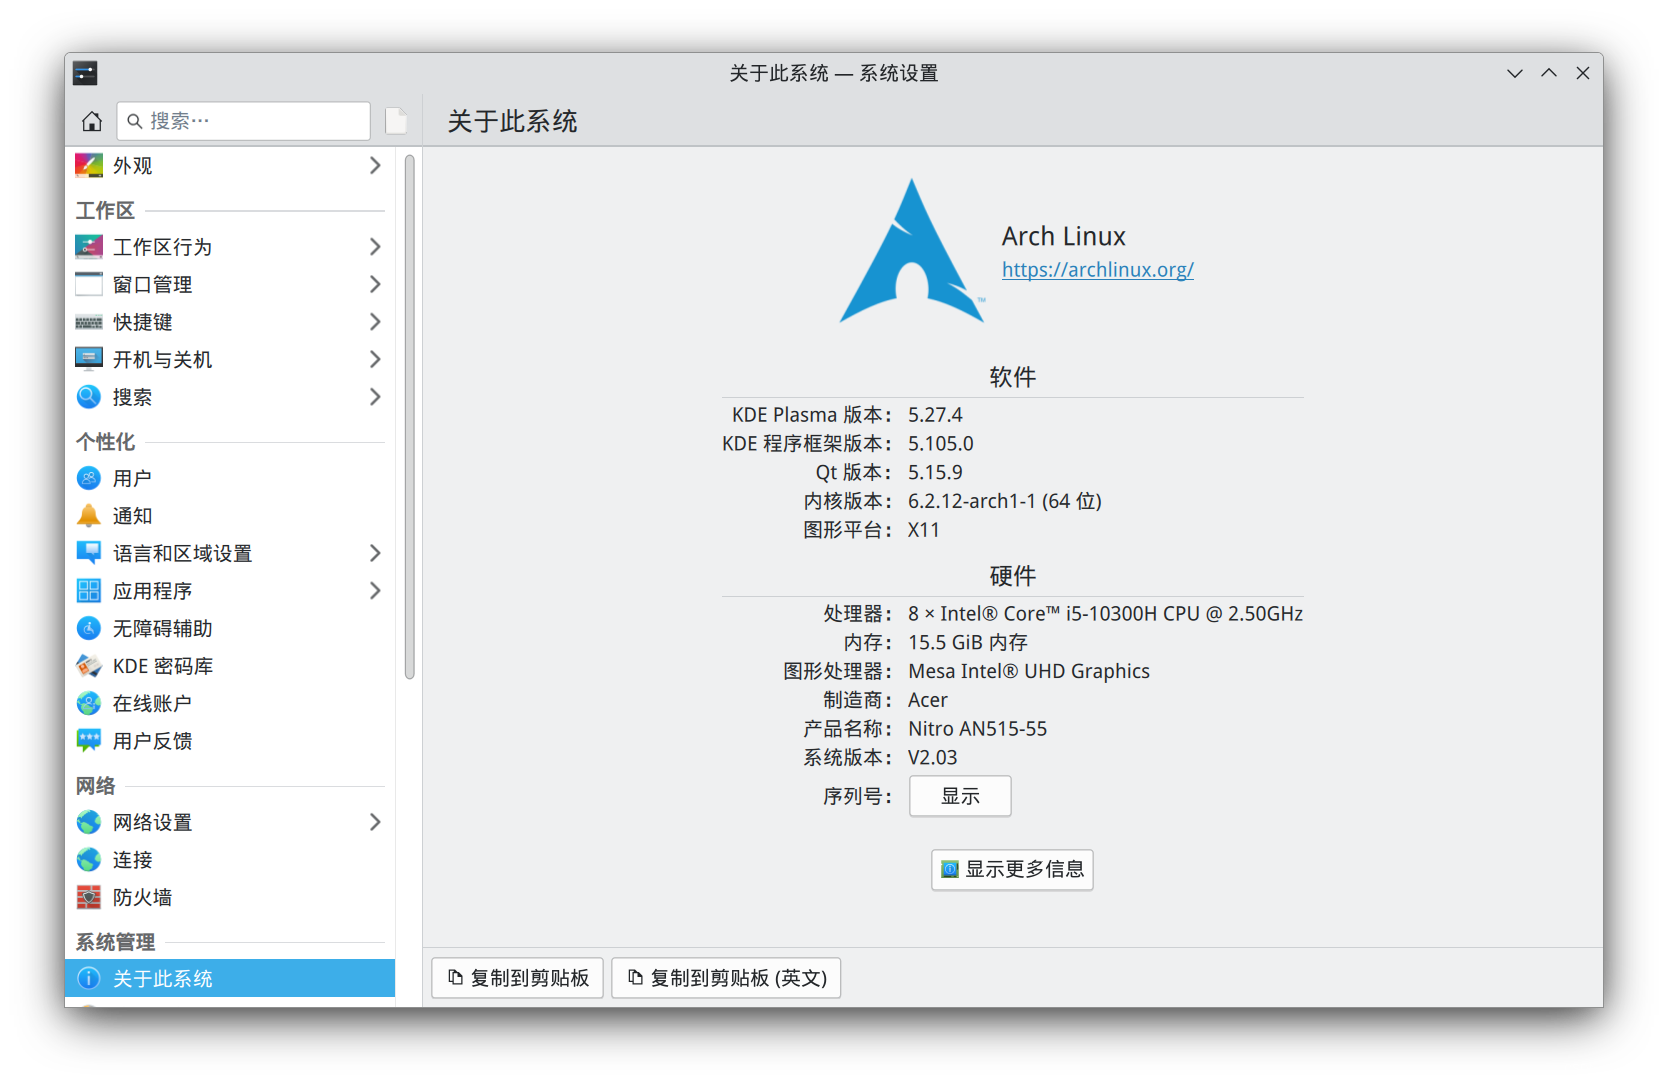Screen dimensions: 1668x1084
Task: Open the 外观 (Appearance) settings icon
Action: [x=88, y=166]
